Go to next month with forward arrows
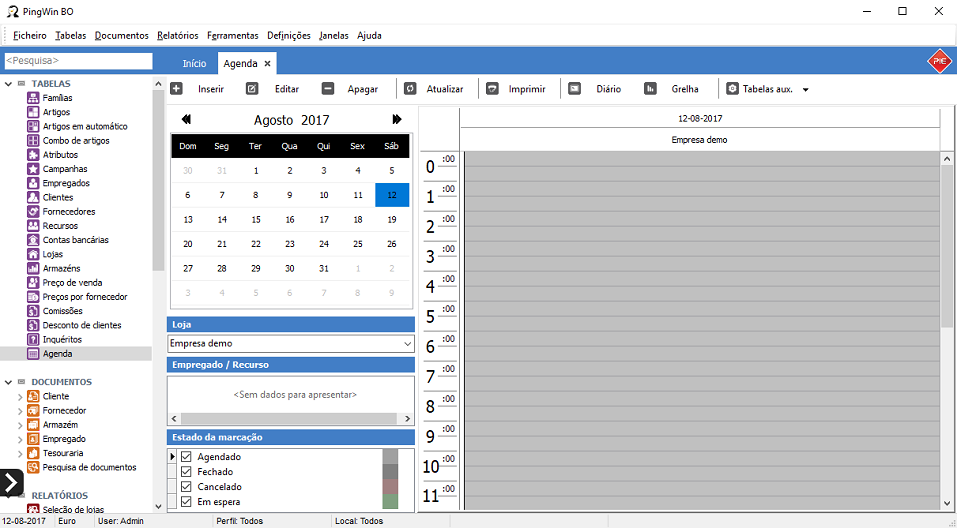 click(397, 120)
